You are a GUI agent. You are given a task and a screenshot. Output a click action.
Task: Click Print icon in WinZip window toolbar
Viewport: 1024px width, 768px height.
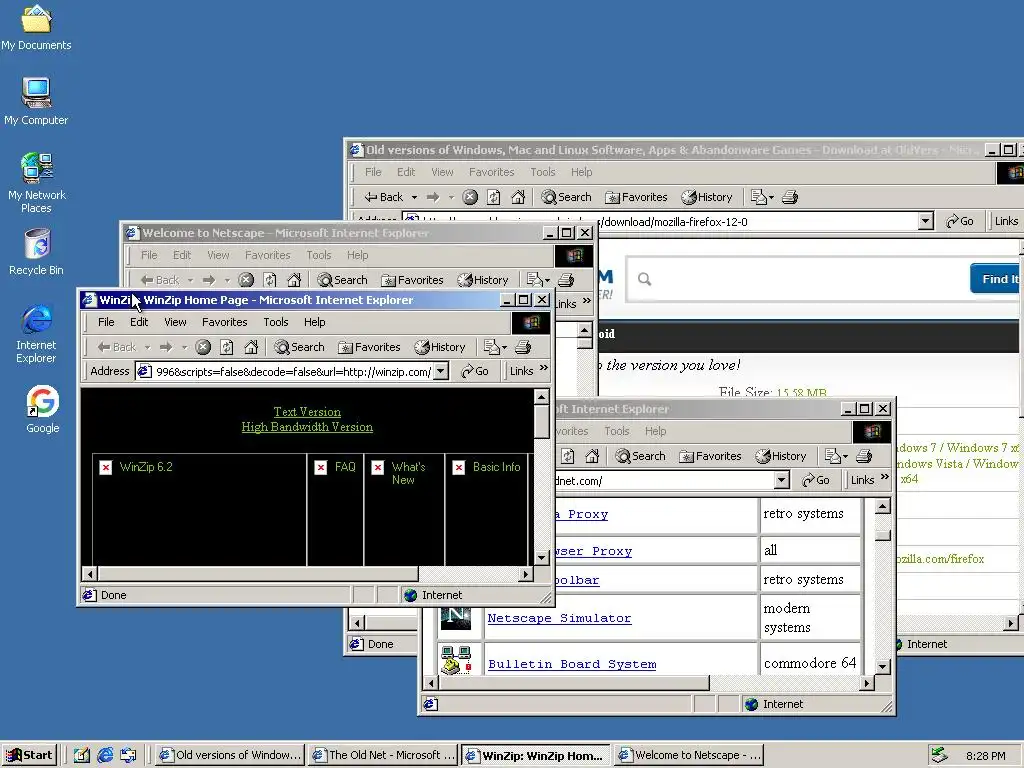(x=522, y=347)
